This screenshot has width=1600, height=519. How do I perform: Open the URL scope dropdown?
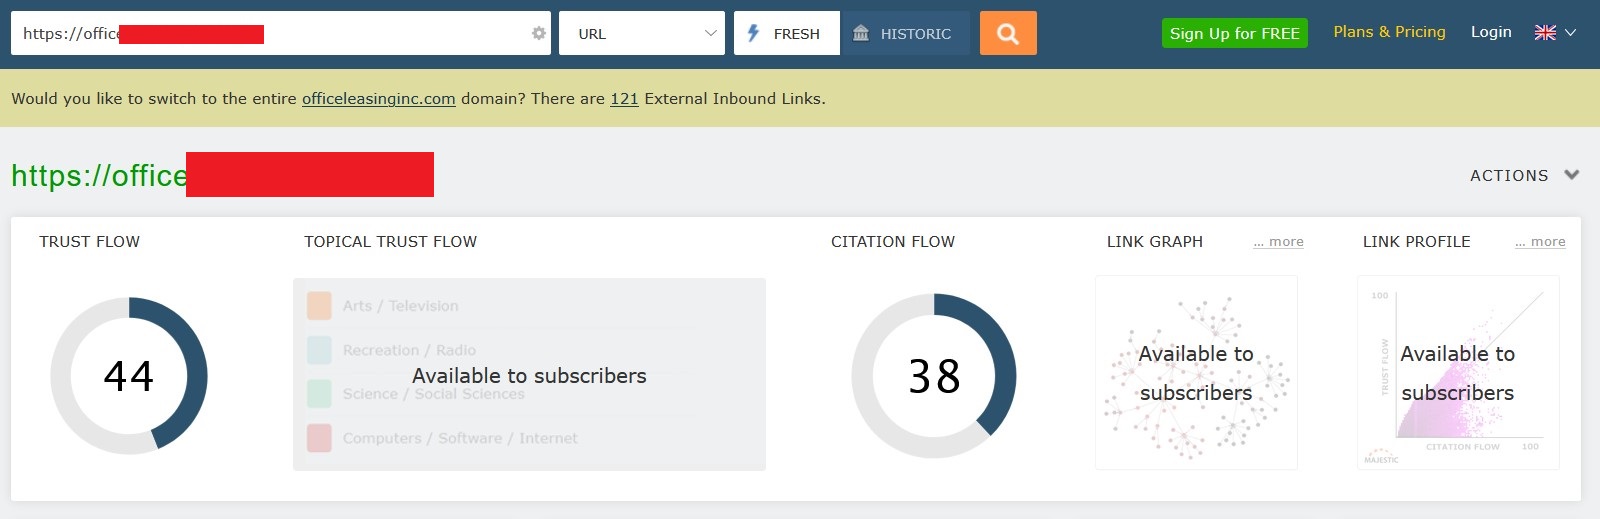(x=642, y=33)
